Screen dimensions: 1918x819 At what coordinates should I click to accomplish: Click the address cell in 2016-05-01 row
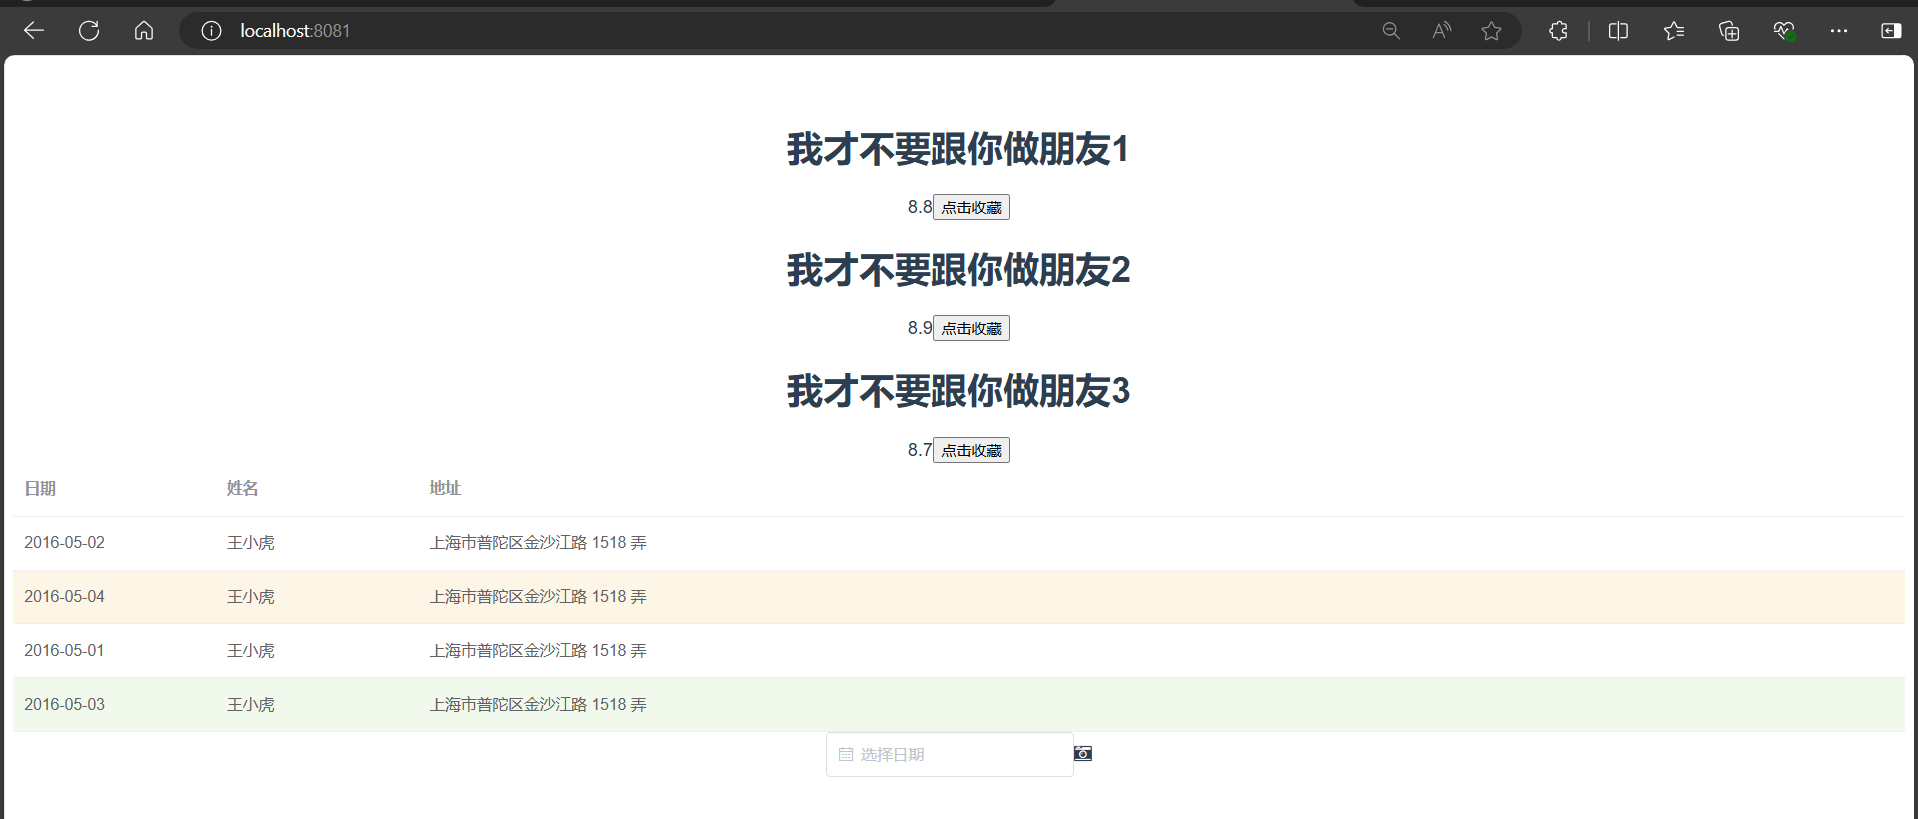coord(538,651)
